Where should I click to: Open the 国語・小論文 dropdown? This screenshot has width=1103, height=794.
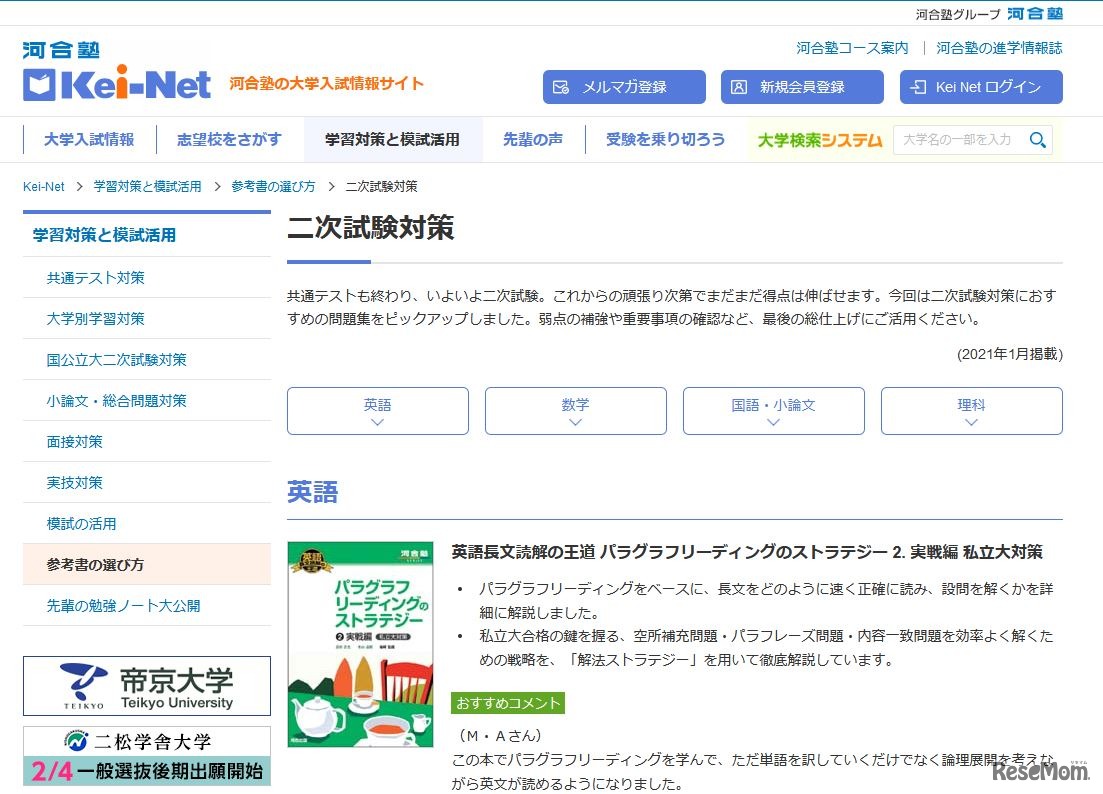(x=773, y=410)
